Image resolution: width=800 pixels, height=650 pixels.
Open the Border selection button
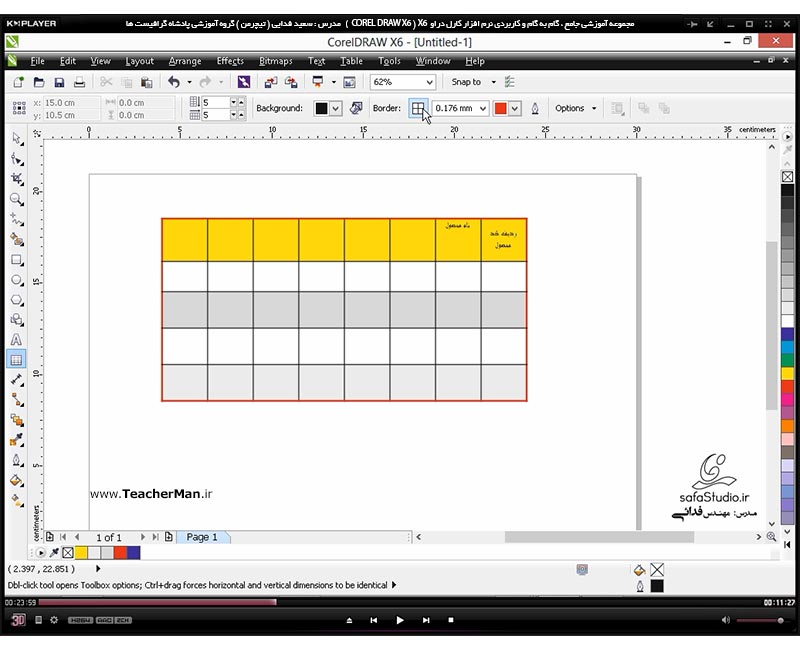(x=418, y=108)
